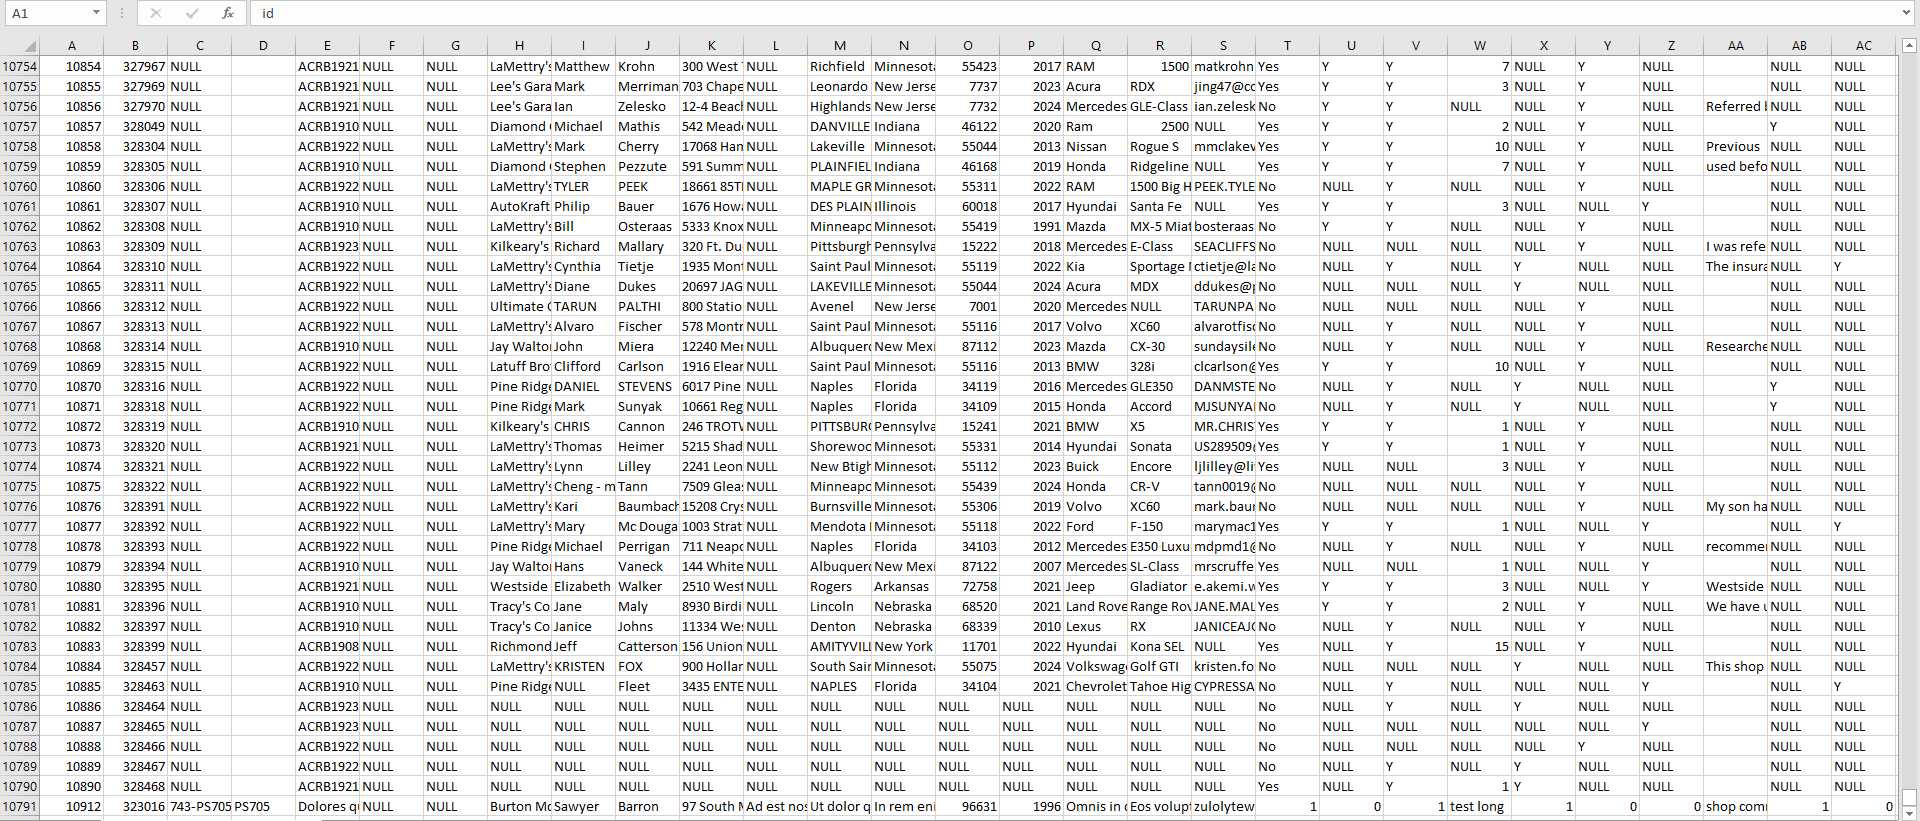
Task: Open the Name Box dropdown arrow
Action: pos(96,13)
